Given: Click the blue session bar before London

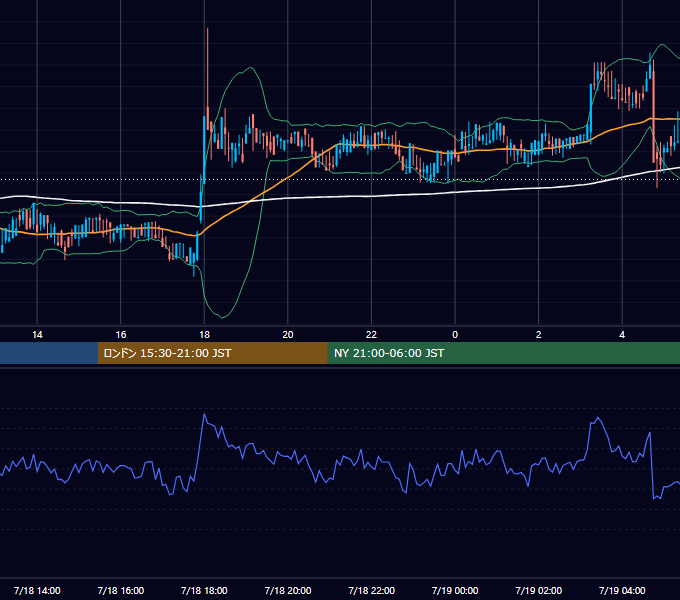Looking at the screenshot, I should (49, 353).
